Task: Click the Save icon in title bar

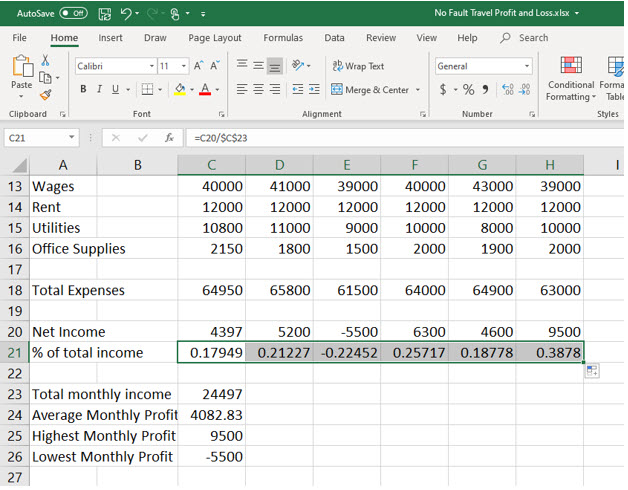Action: 105,14
